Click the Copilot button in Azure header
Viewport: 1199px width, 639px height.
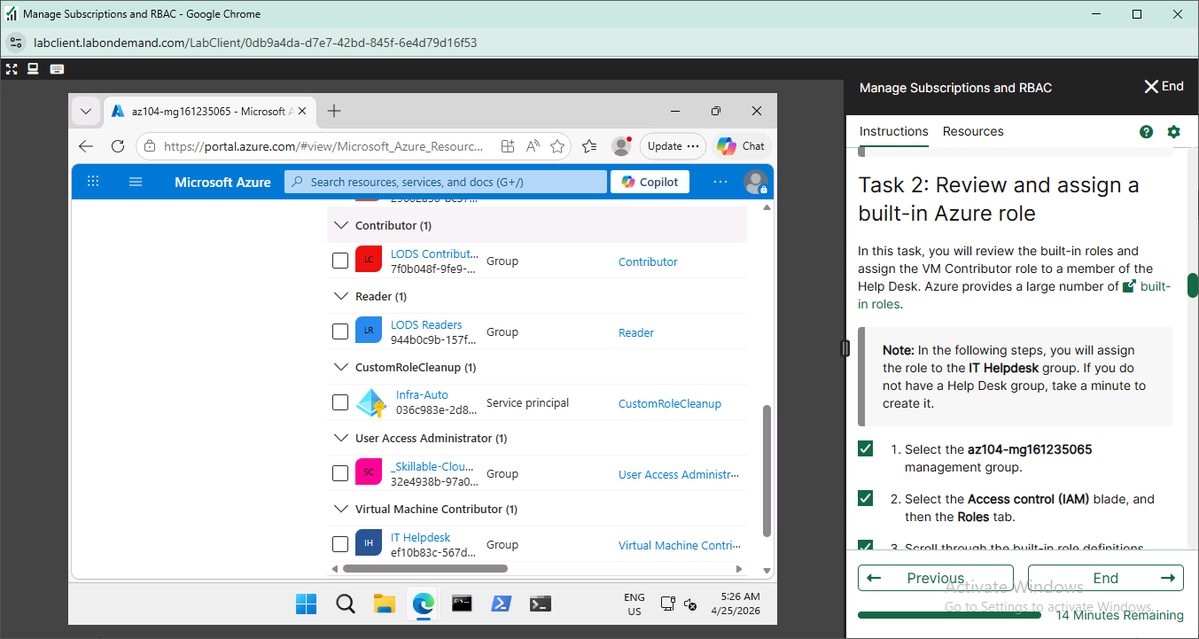pos(650,182)
